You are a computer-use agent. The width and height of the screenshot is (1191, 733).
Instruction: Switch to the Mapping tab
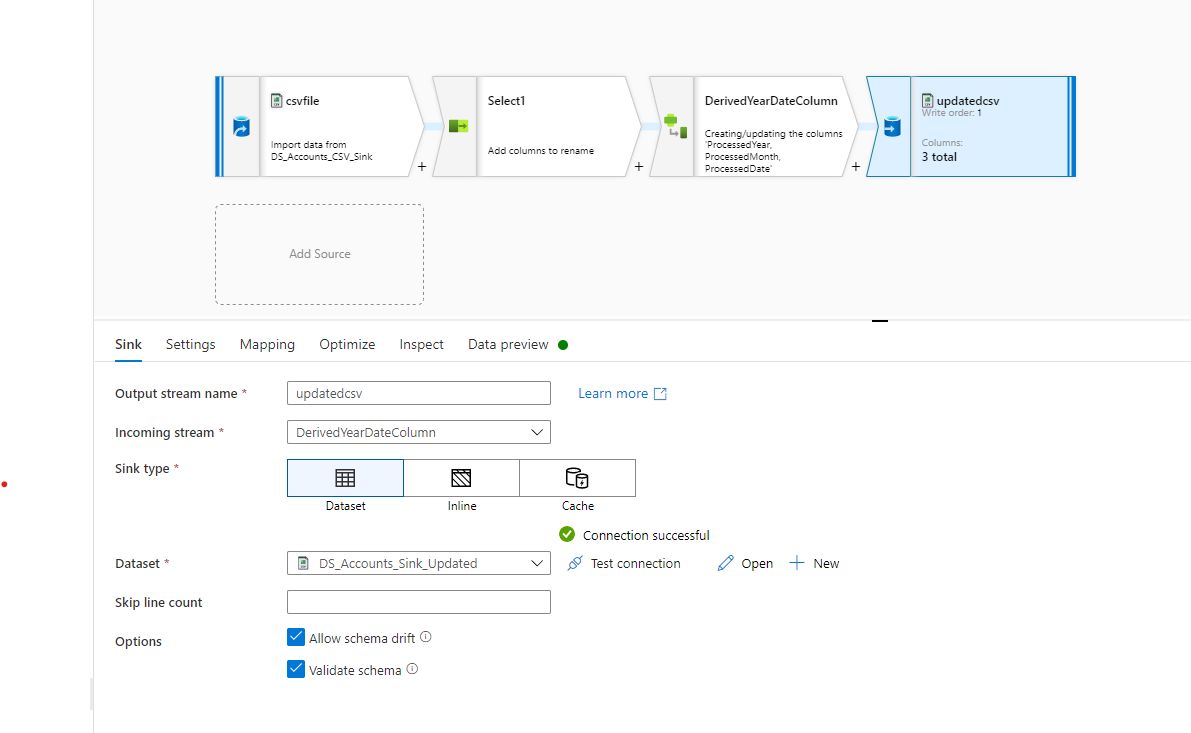(267, 344)
